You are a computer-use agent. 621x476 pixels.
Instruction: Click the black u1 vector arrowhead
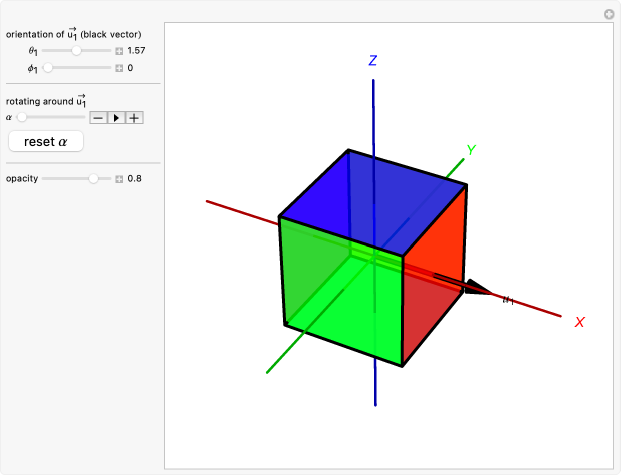tap(478, 288)
